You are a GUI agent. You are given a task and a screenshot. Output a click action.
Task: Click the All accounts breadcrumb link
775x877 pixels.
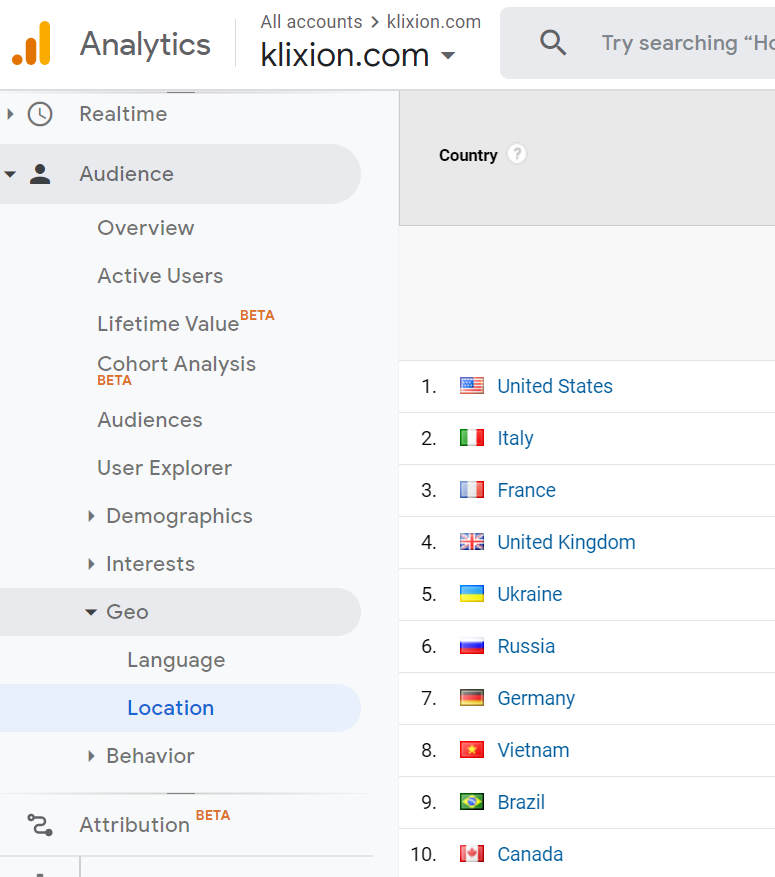coord(311,22)
